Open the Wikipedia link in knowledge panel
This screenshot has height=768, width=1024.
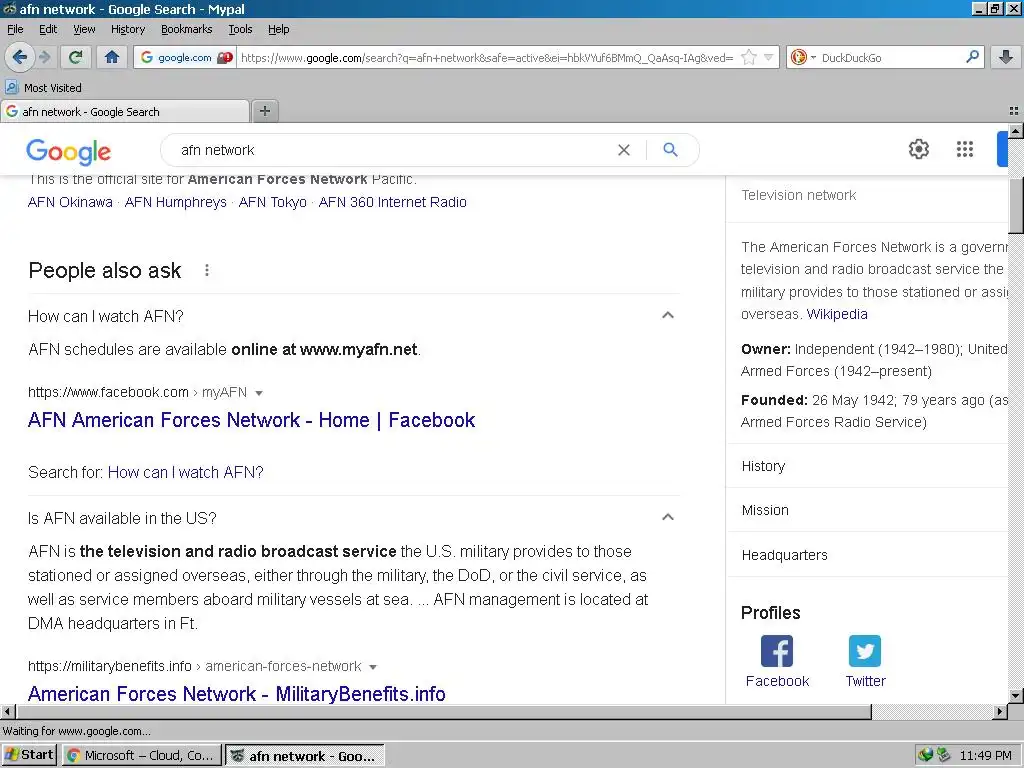click(837, 314)
